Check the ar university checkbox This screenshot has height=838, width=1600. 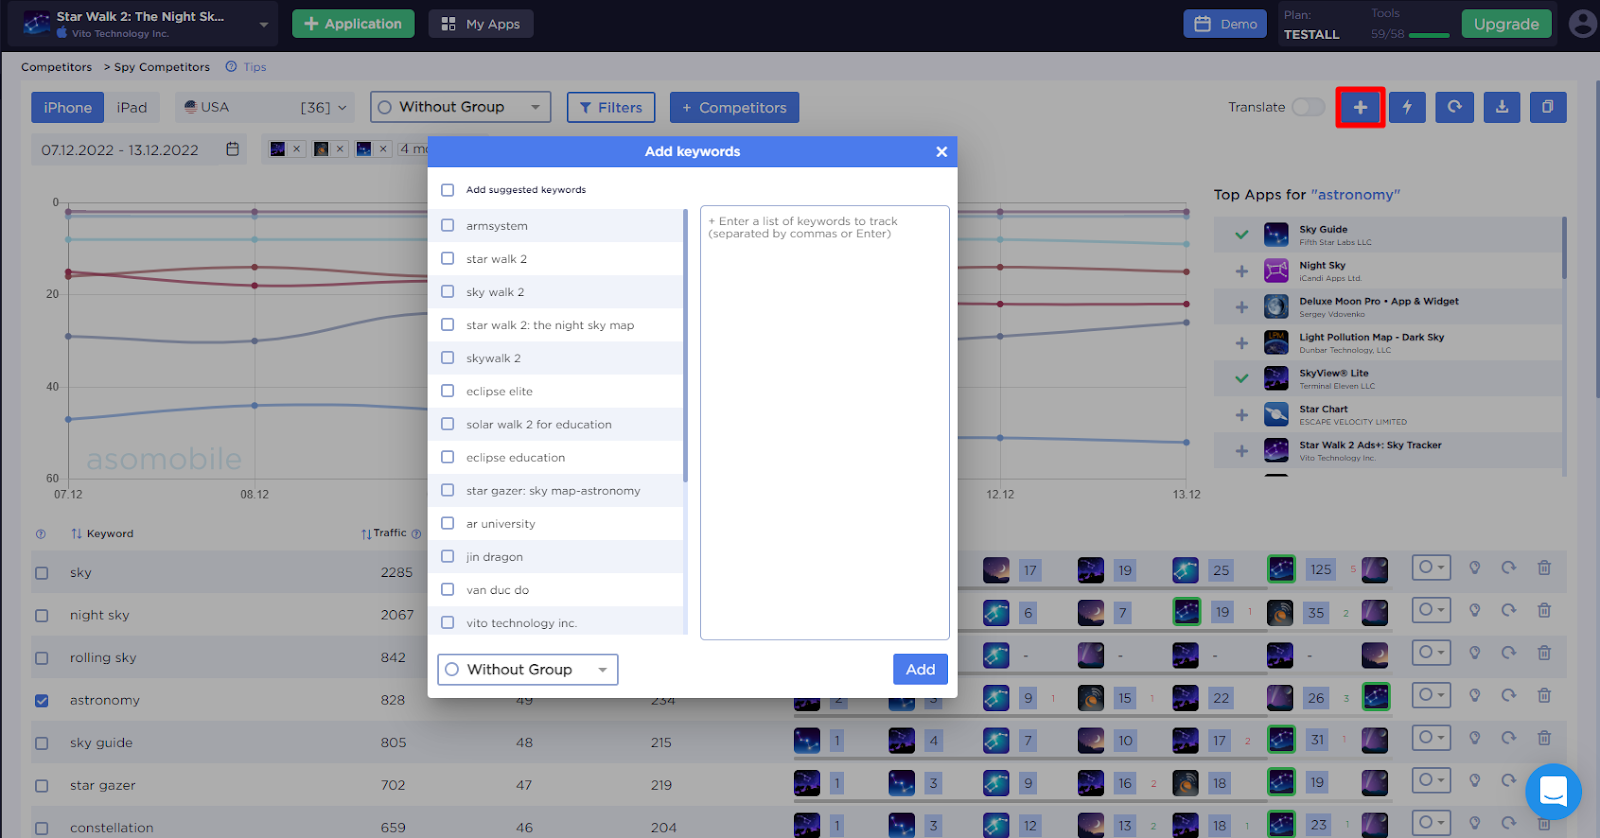(x=447, y=523)
